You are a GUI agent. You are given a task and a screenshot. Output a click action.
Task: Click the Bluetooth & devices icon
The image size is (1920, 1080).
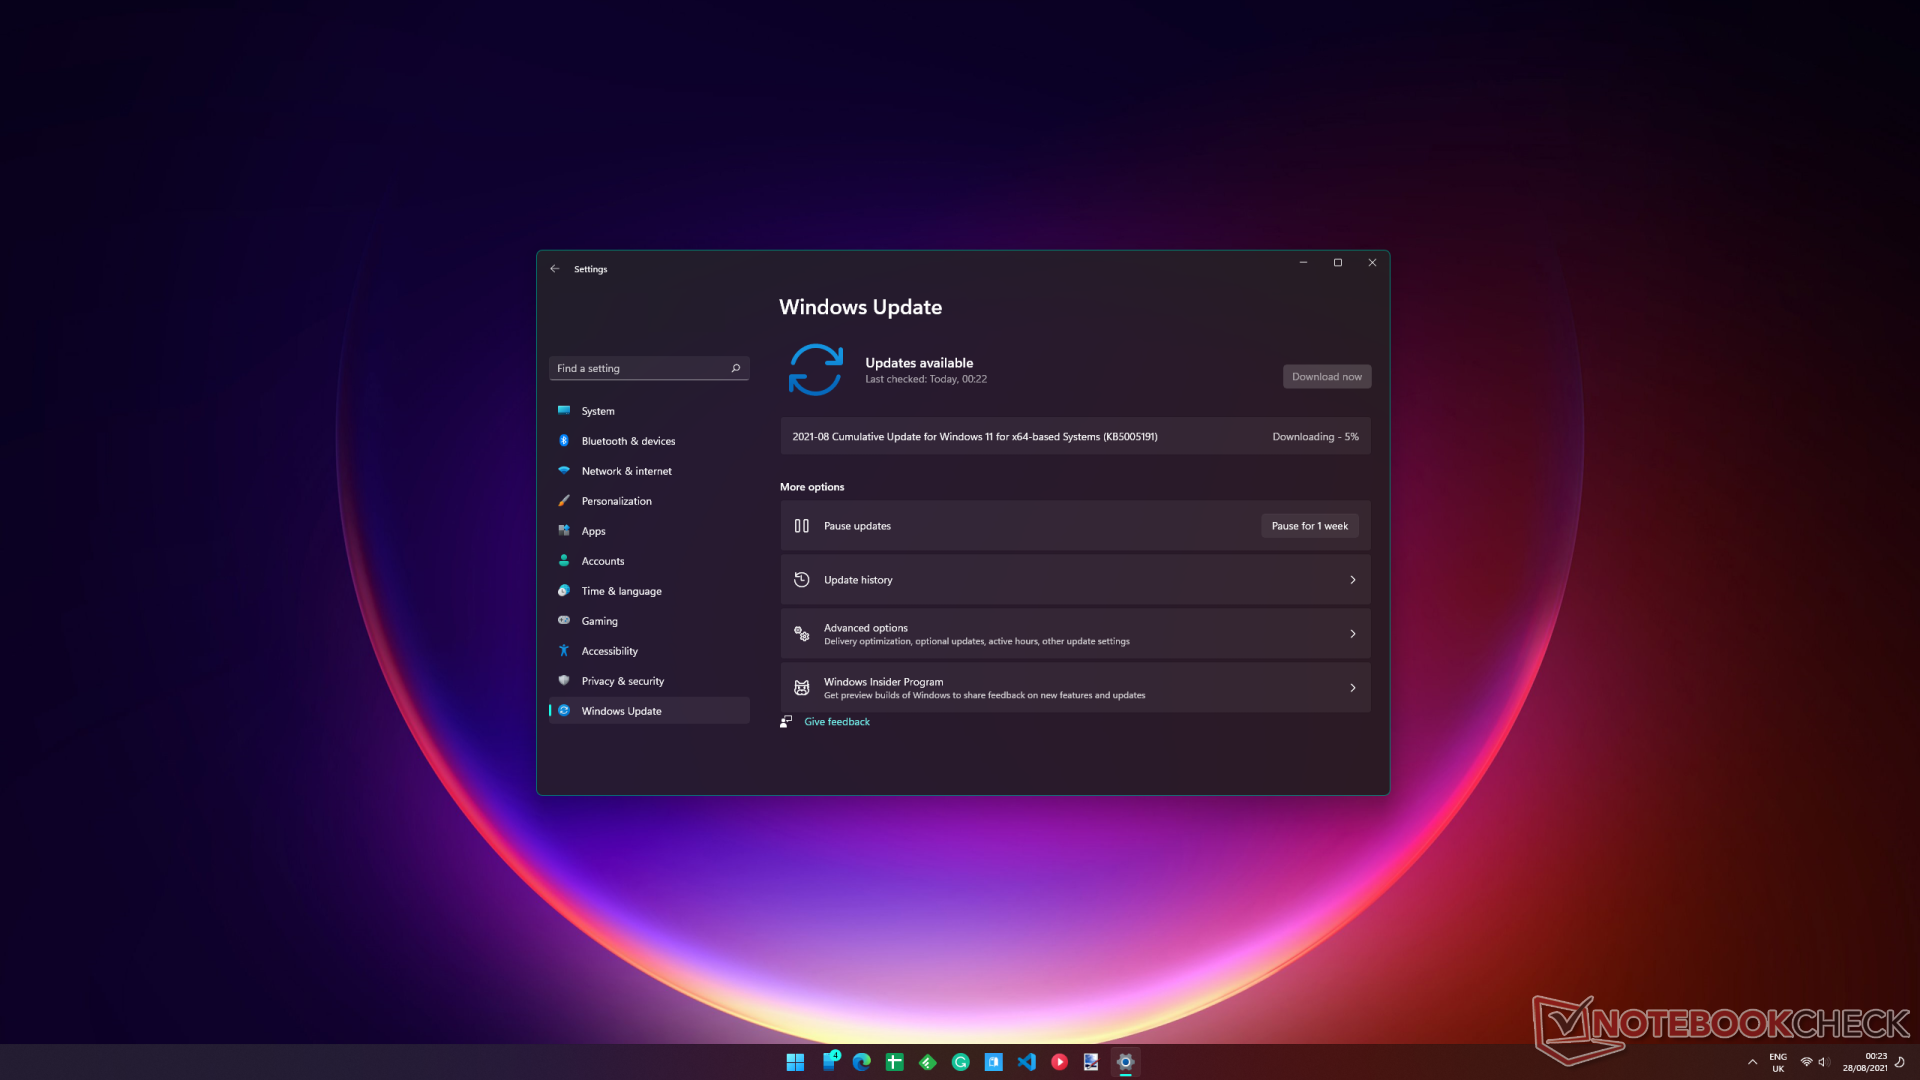[x=566, y=440]
